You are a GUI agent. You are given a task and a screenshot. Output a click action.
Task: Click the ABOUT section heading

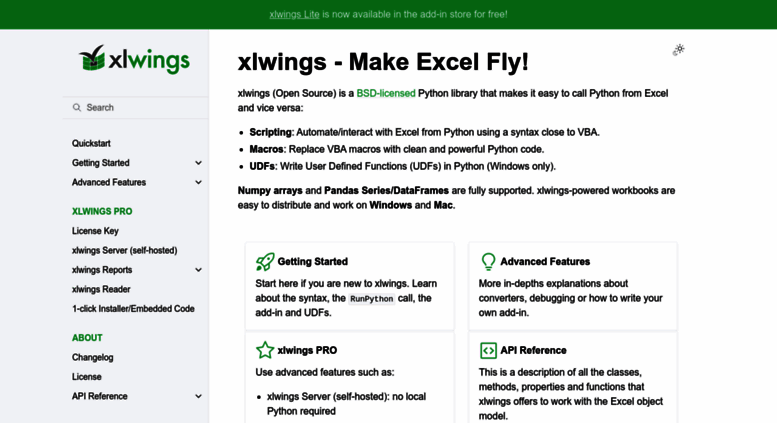click(87, 338)
